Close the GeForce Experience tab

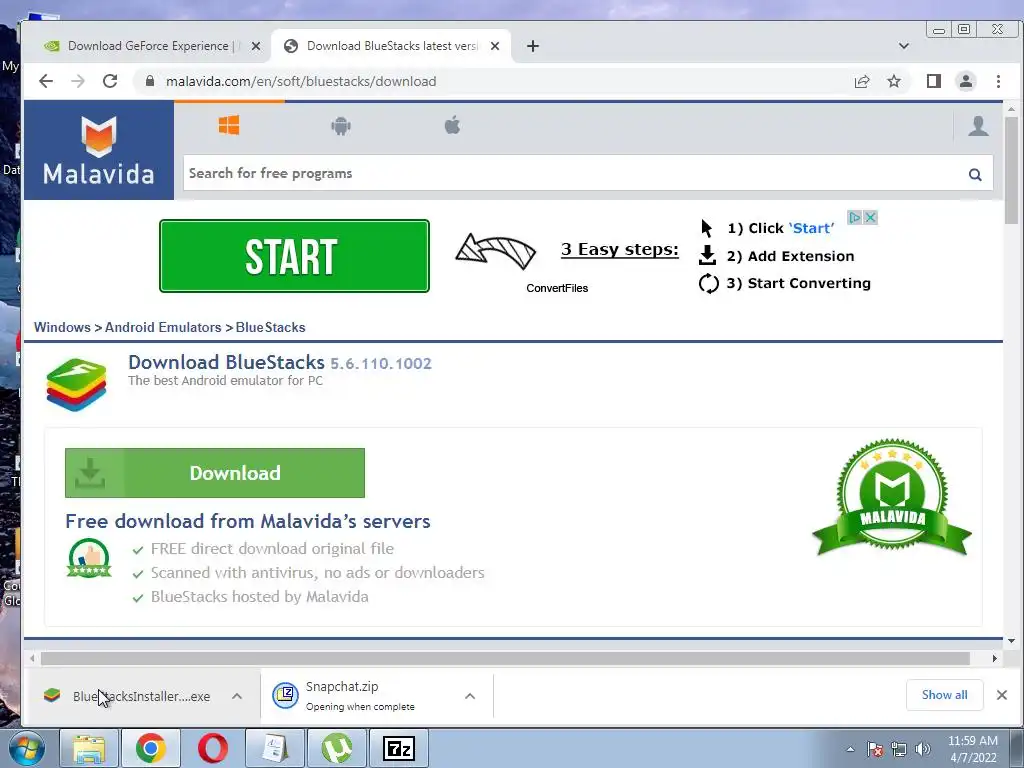point(256,46)
